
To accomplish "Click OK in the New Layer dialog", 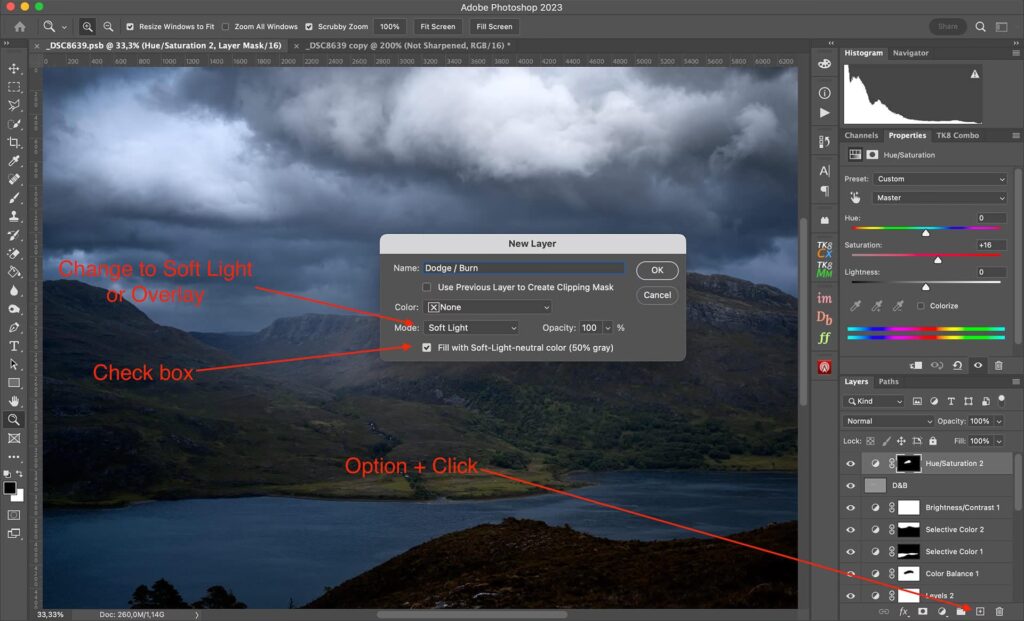I will 657,270.
